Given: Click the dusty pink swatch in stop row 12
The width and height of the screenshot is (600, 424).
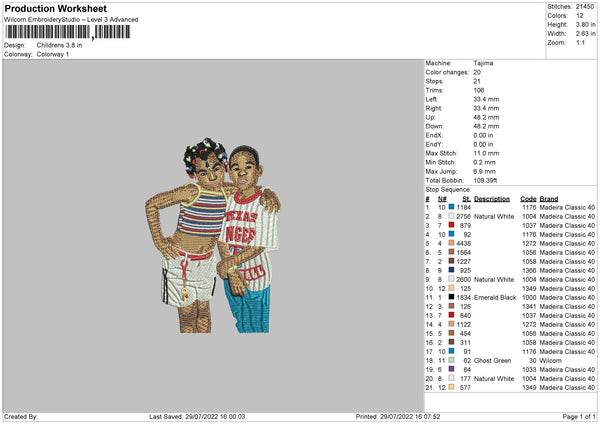Looking at the screenshot, I should [x=452, y=306].
